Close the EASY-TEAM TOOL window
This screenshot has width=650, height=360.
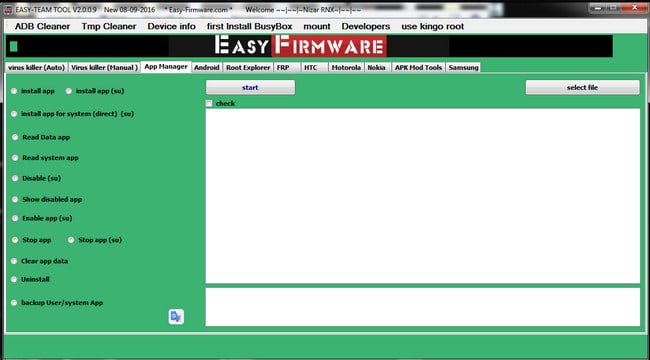(x=634, y=8)
